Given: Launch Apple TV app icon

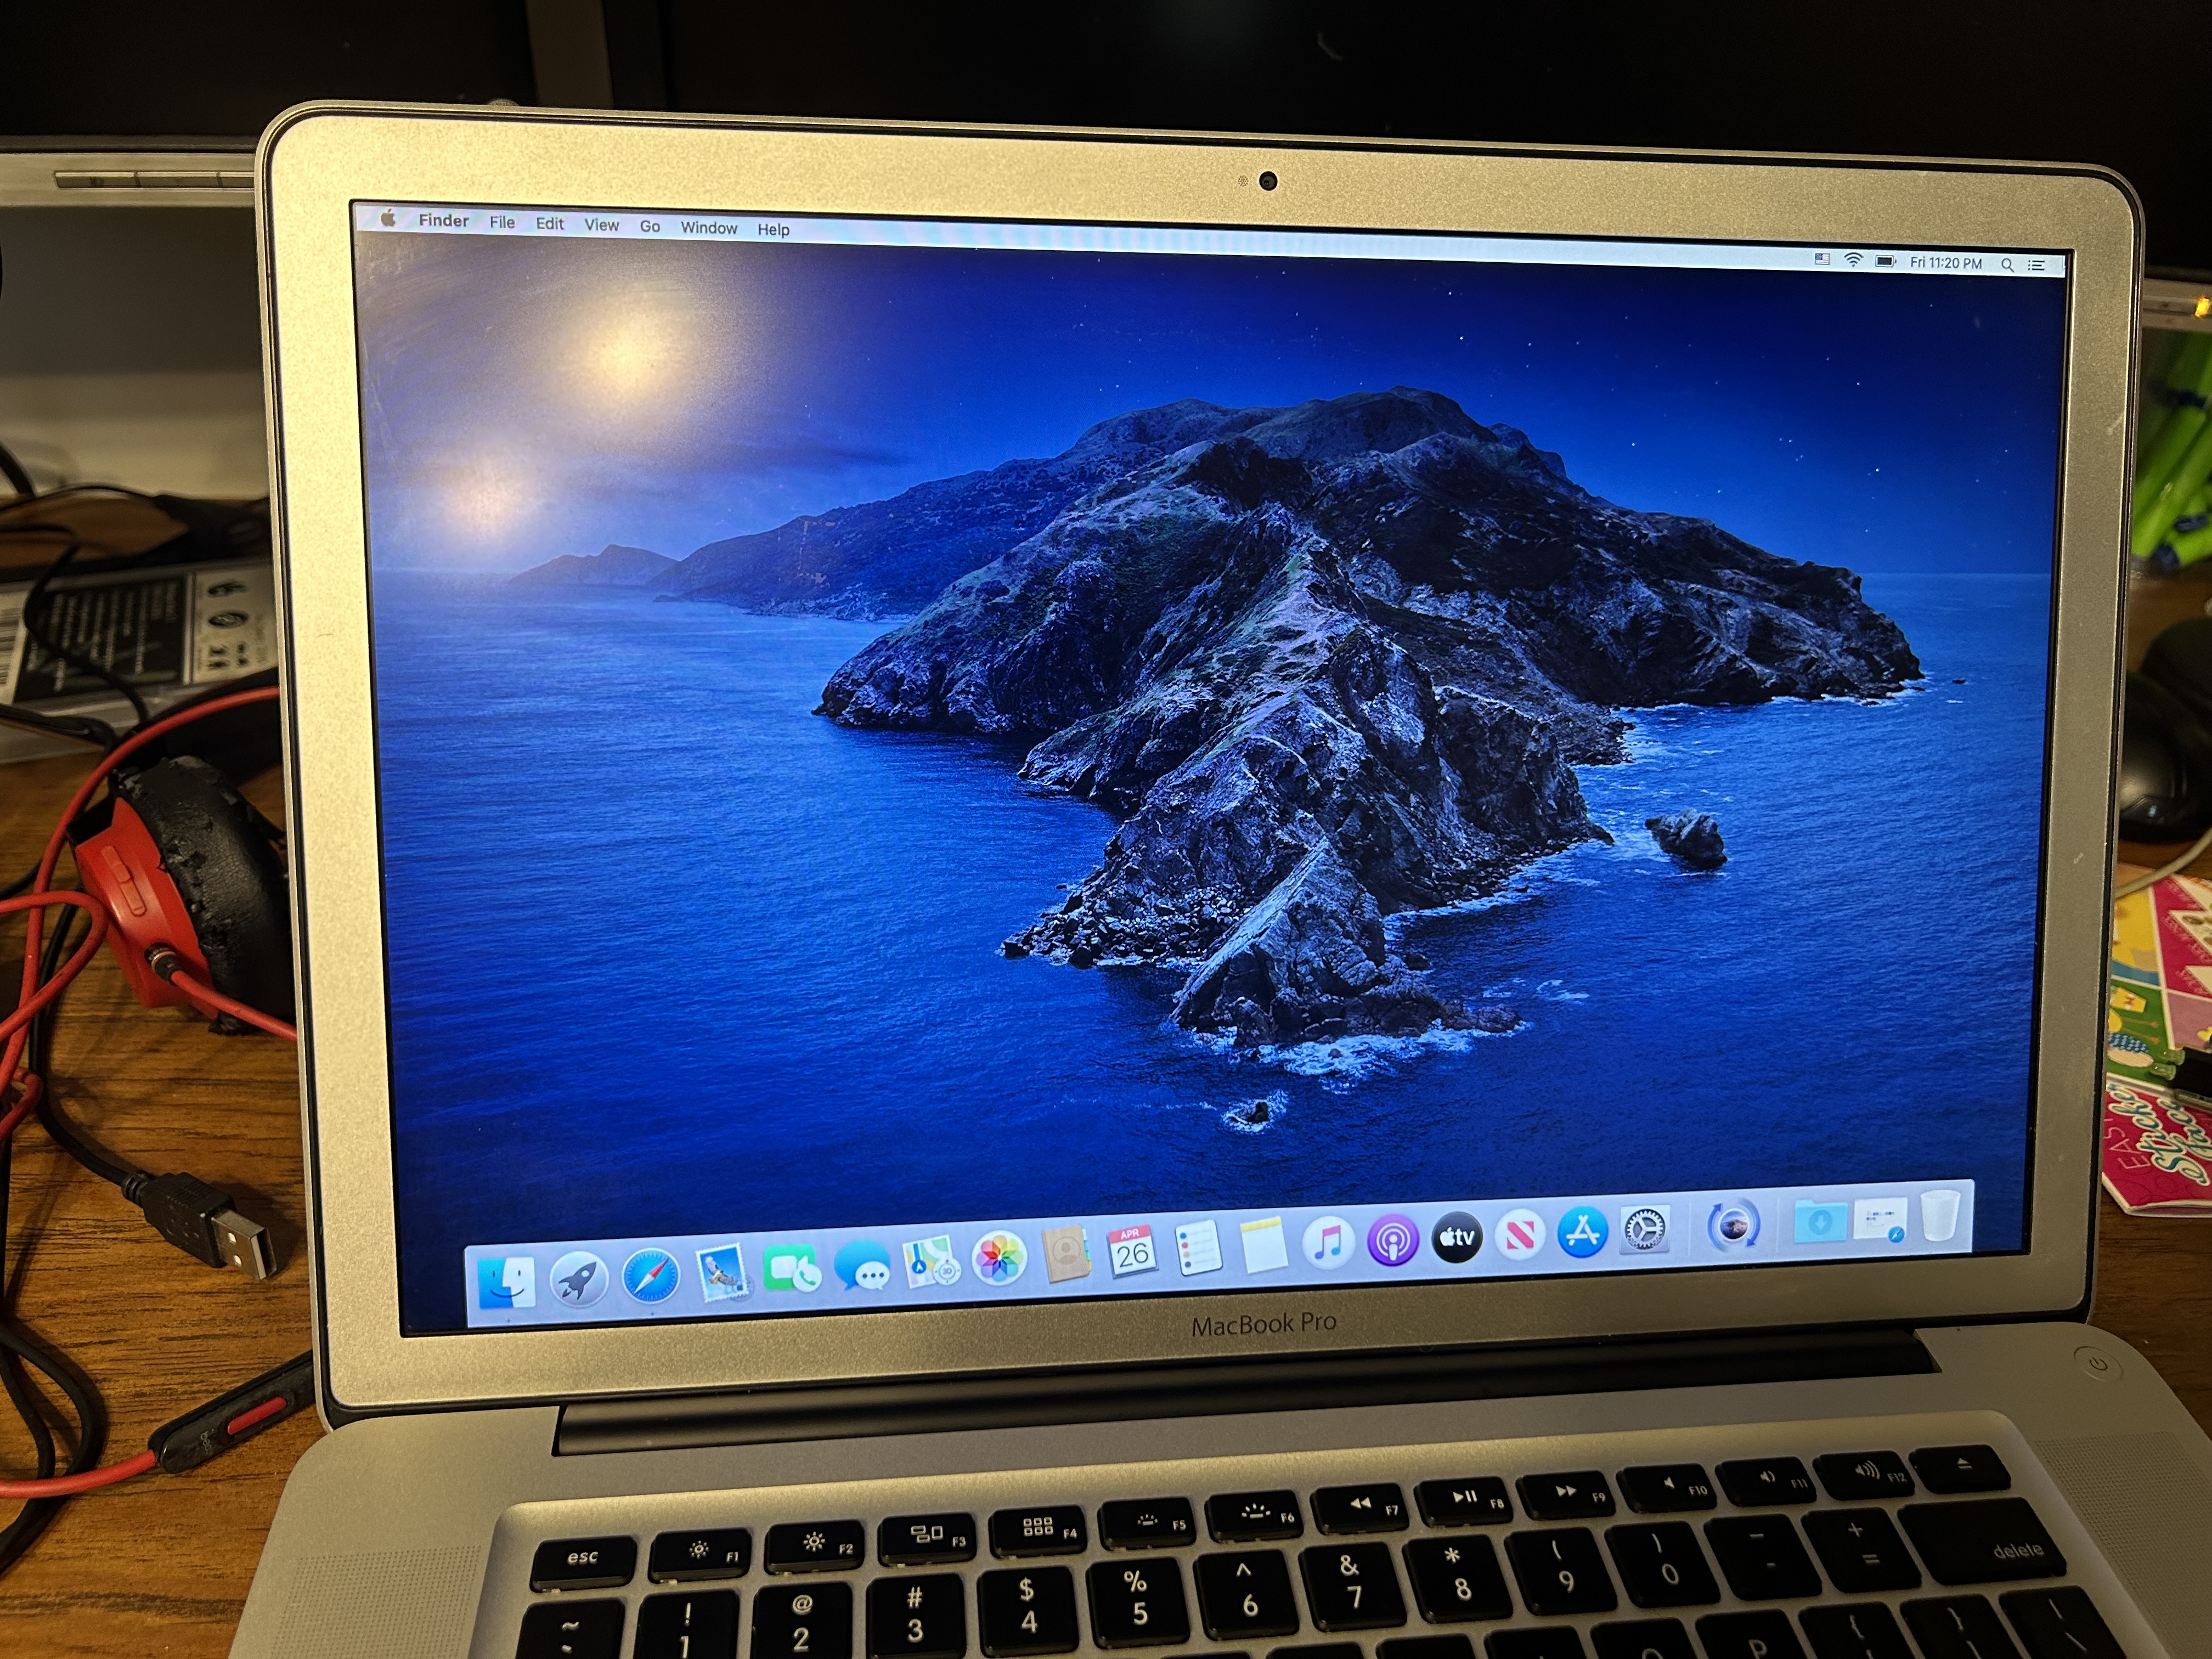Looking at the screenshot, I should (1456, 1237).
